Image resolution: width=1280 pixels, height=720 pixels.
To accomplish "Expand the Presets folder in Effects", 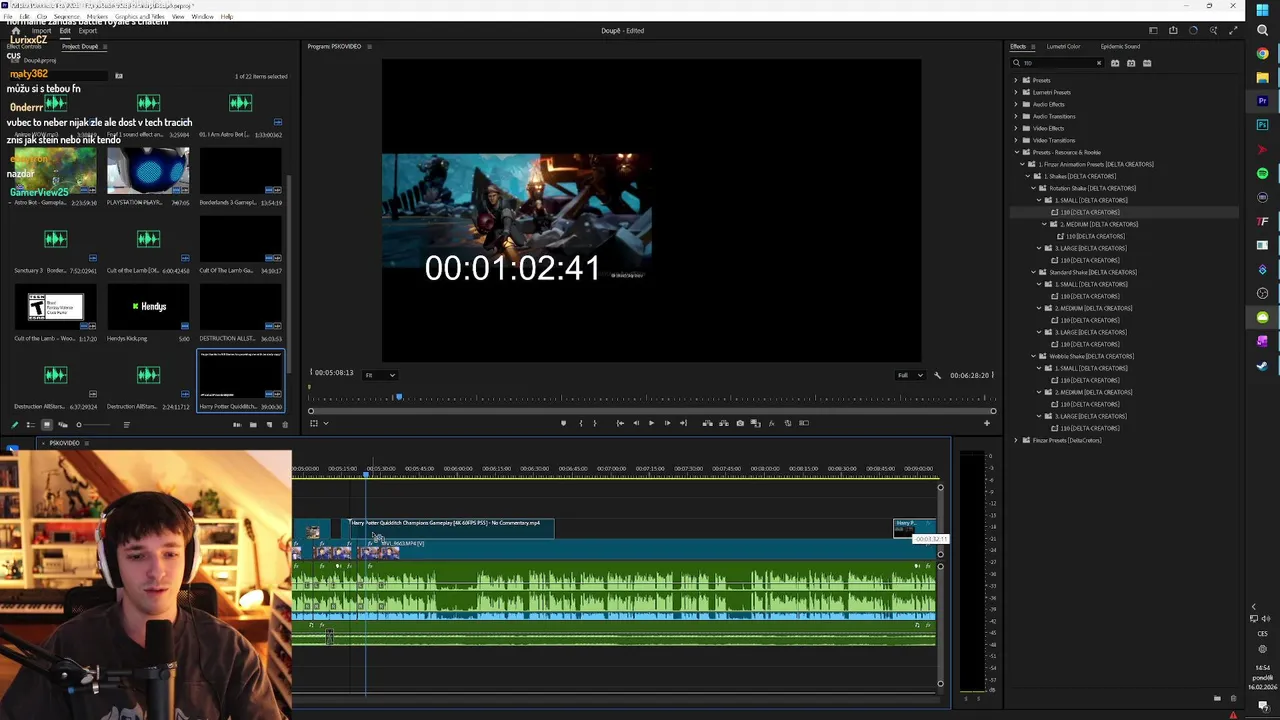I will pos(1016,80).
